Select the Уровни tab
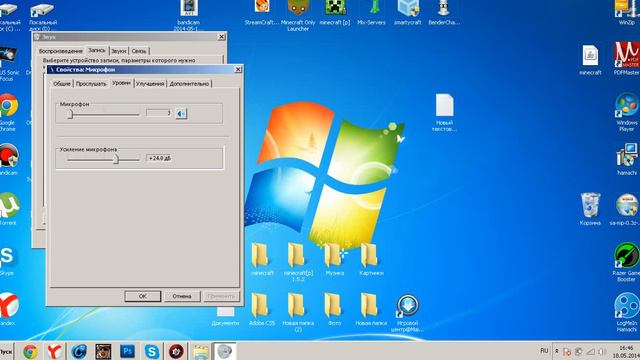This screenshot has height=360, width=640. [x=122, y=82]
